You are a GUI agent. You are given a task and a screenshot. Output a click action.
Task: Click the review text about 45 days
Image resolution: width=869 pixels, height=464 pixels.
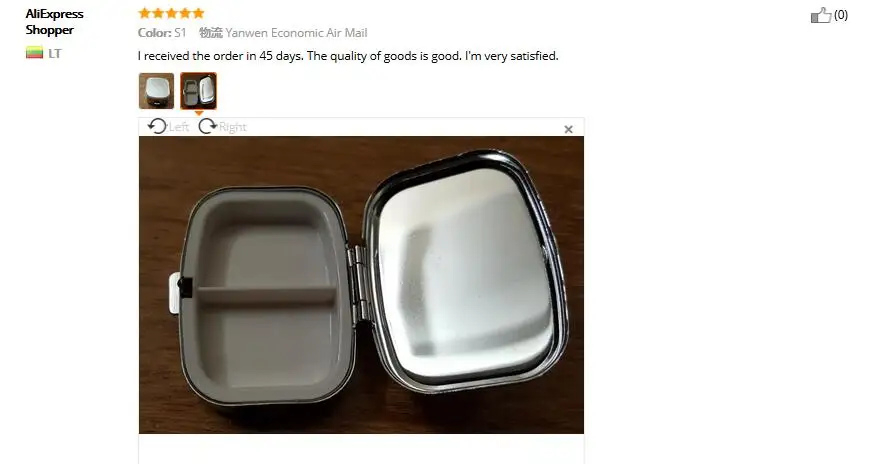(x=348, y=56)
